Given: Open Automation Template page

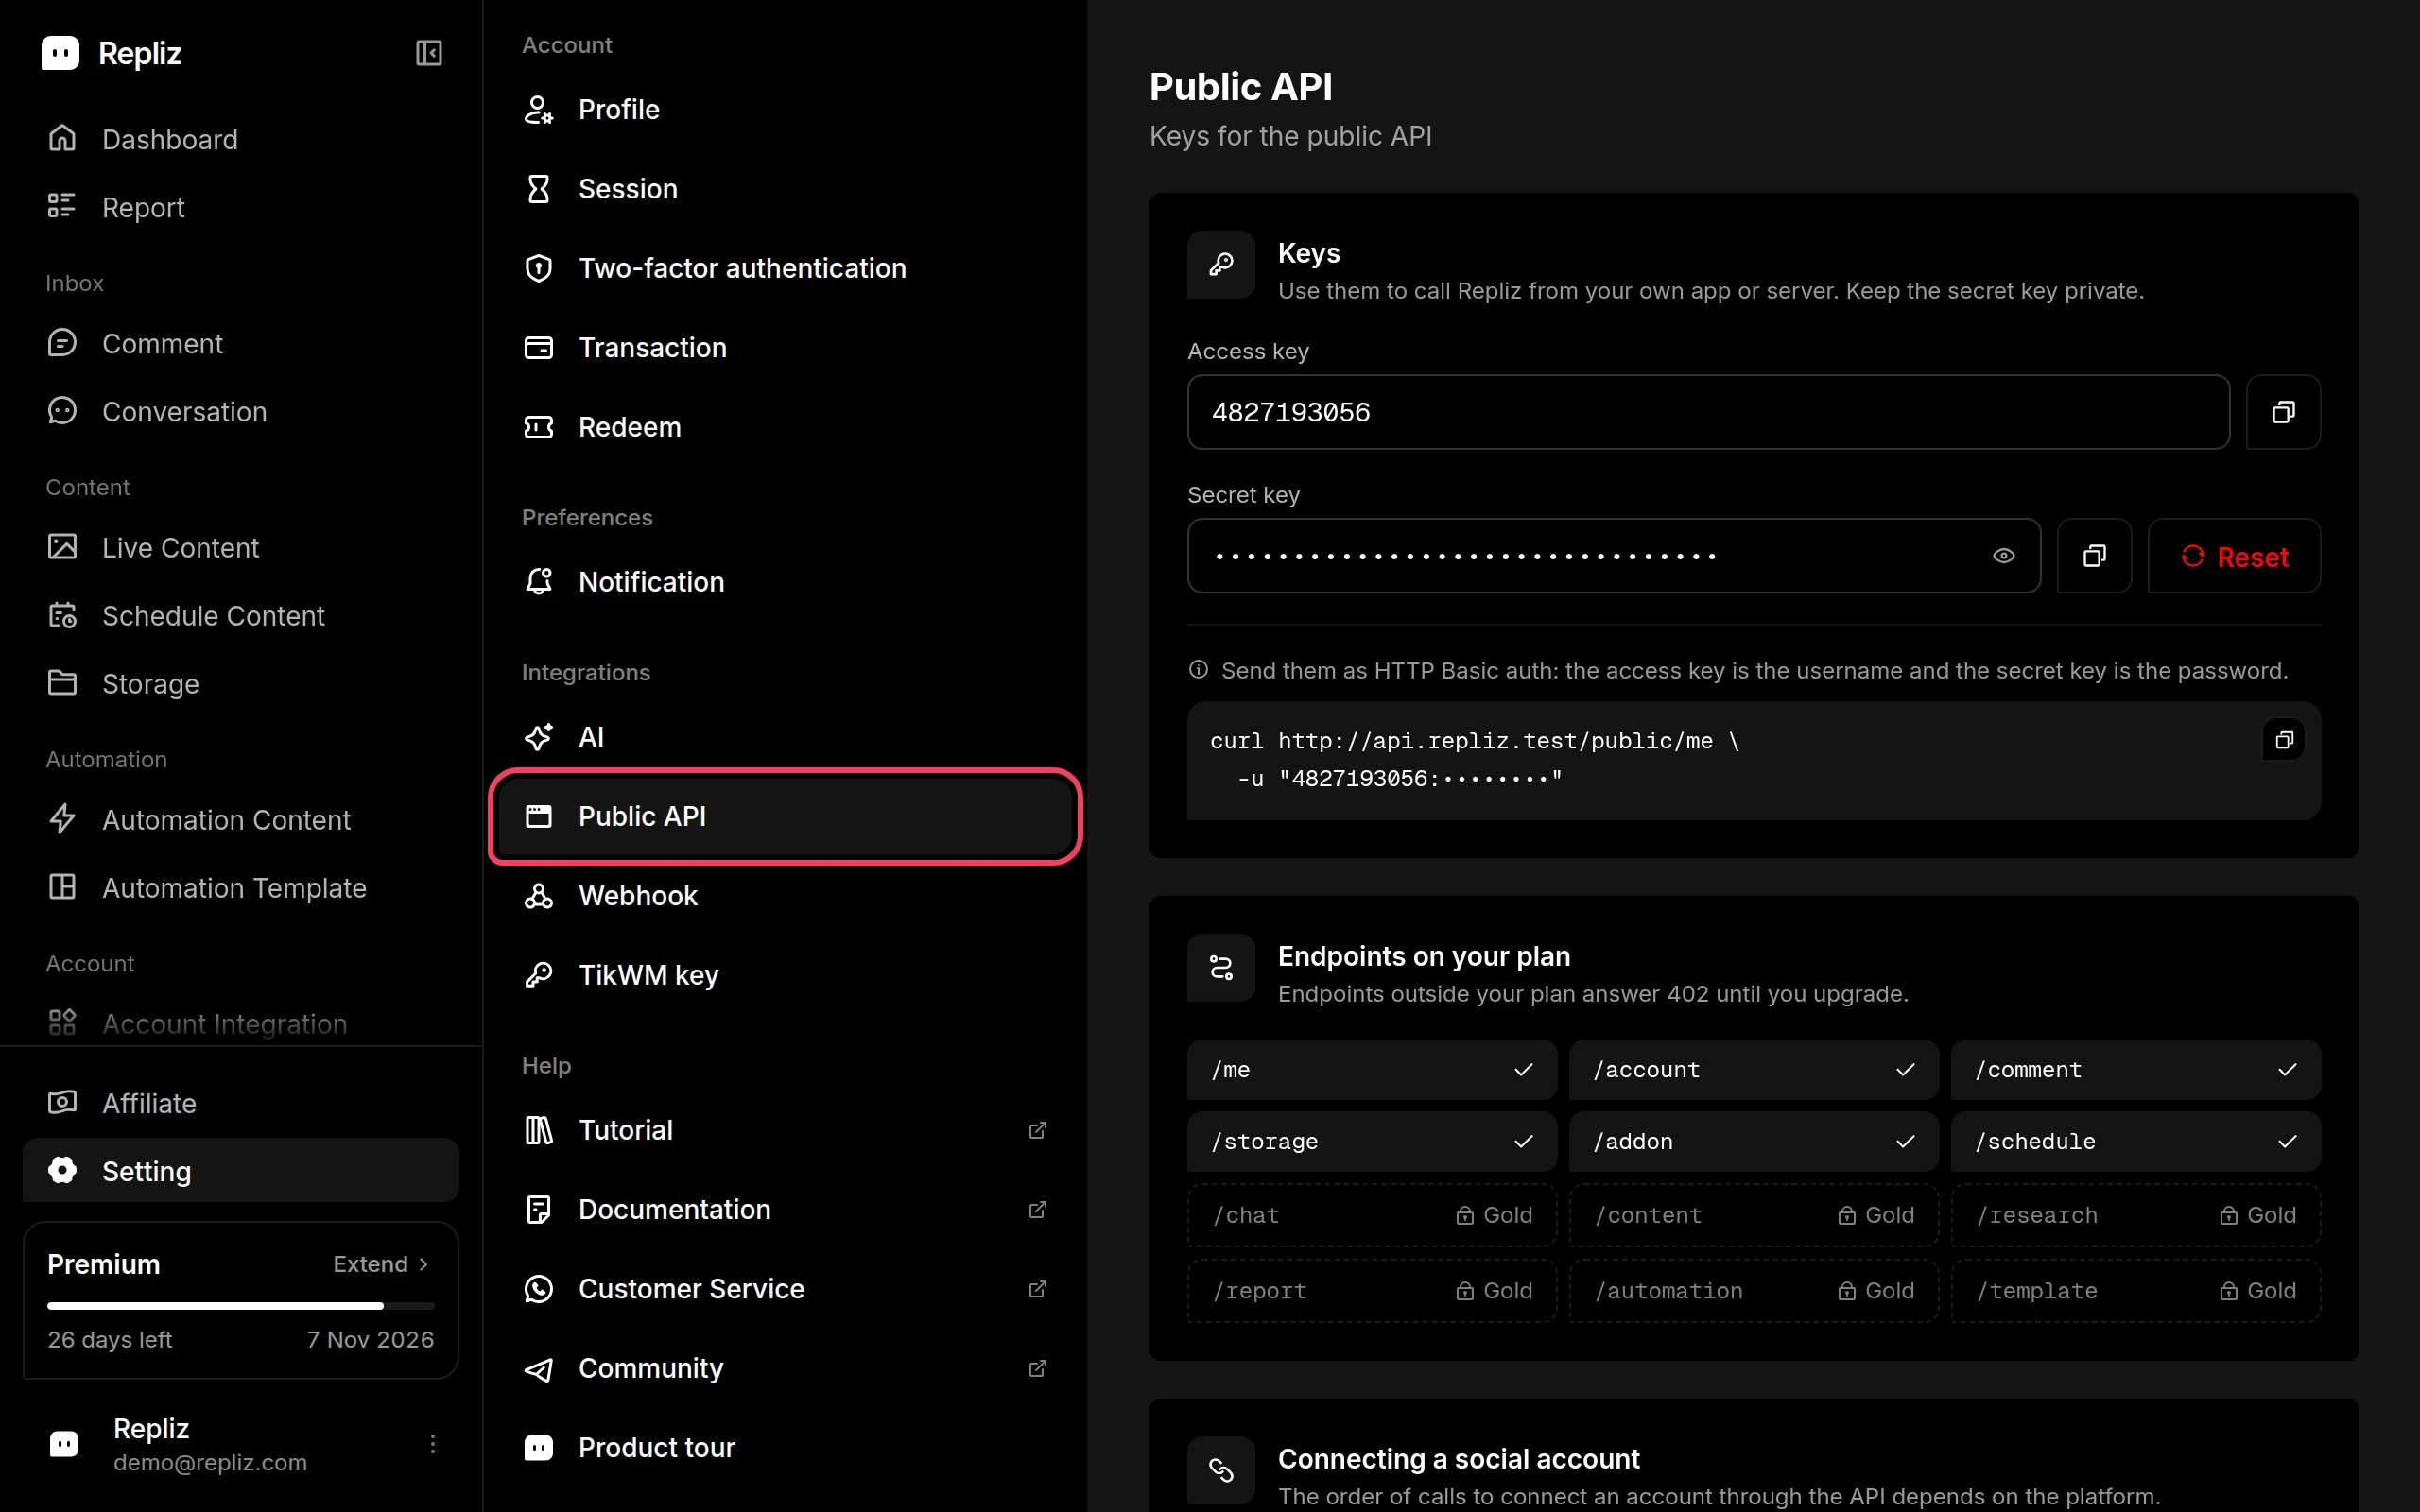Looking at the screenshot, I should [241, 888].
